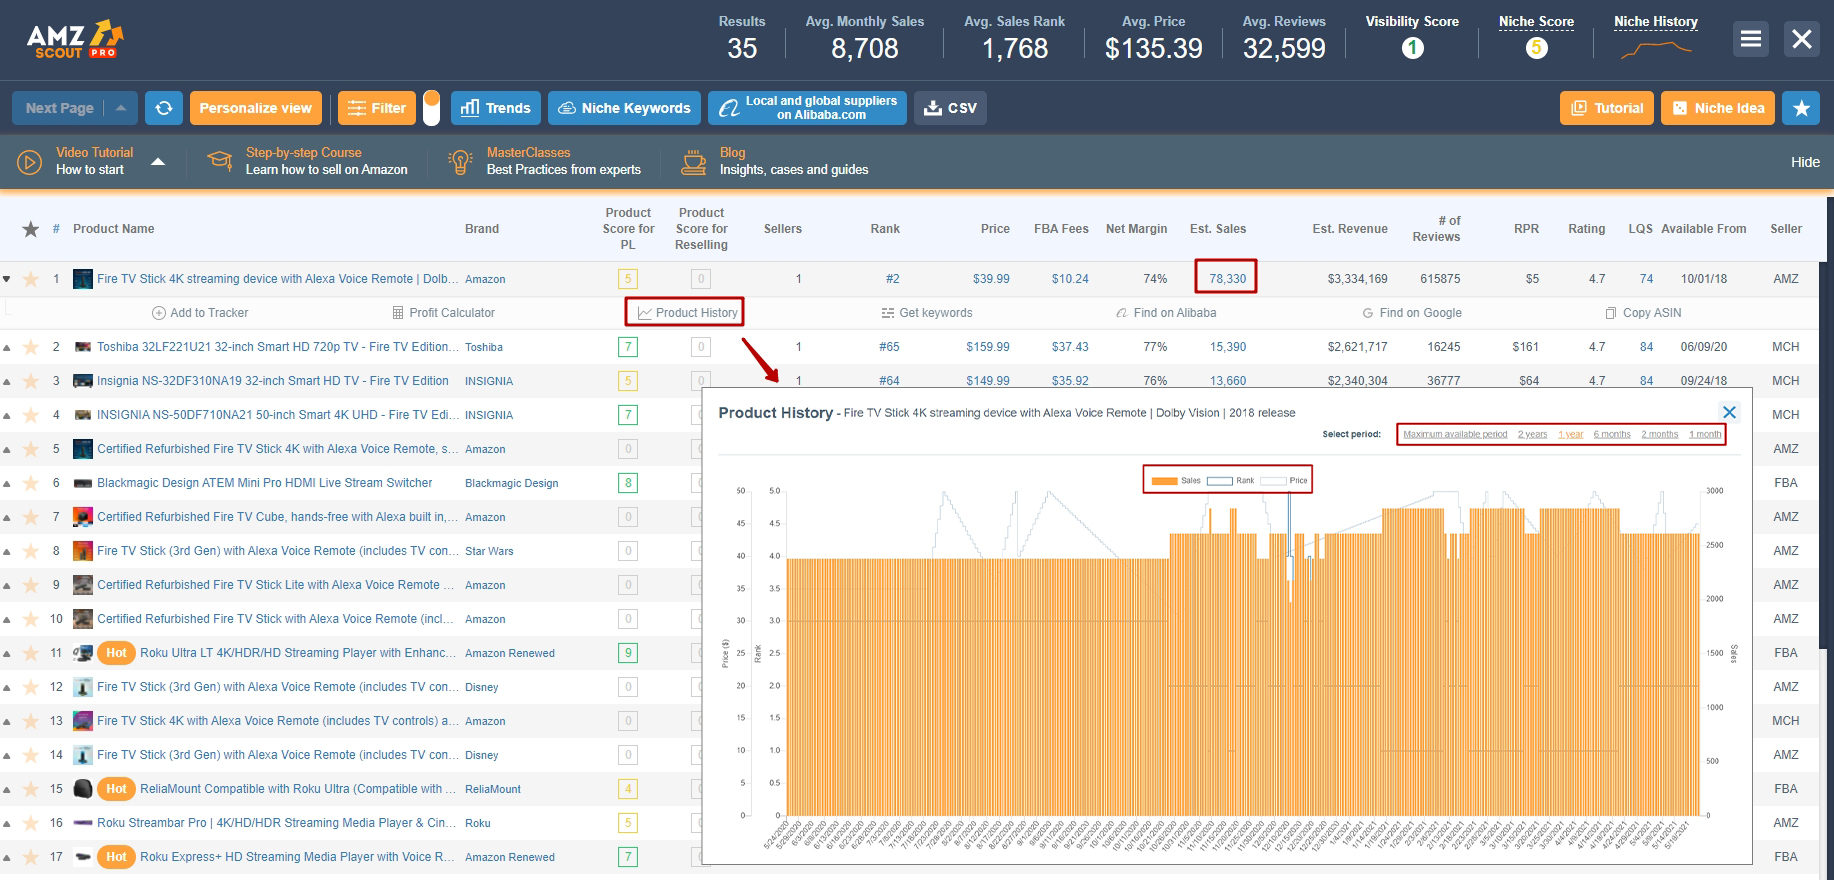The height and width of the screenshot is (880, 1834).
Task: Open the Tutorial button
Action: pyautogui.click(x=1606, y=108)
